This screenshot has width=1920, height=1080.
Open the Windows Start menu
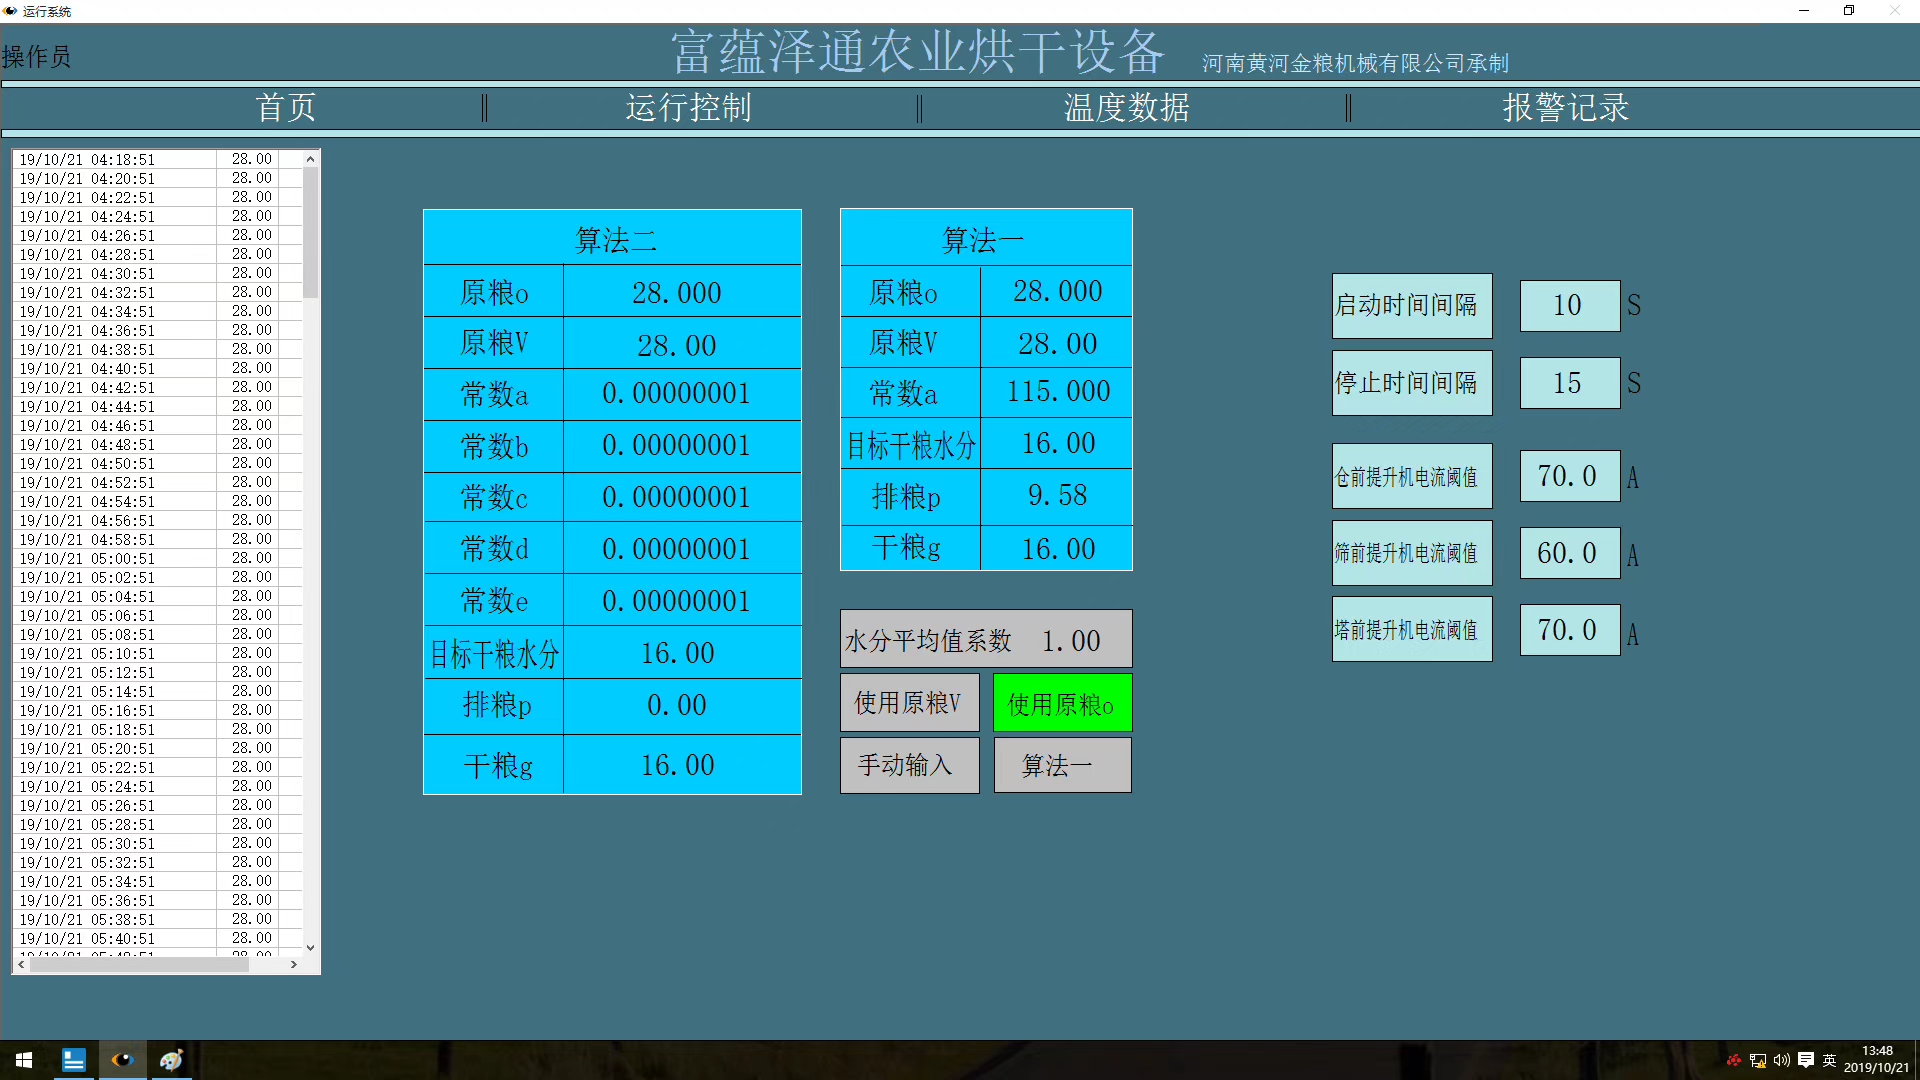pyautogui.click(x=24, y=1060)
